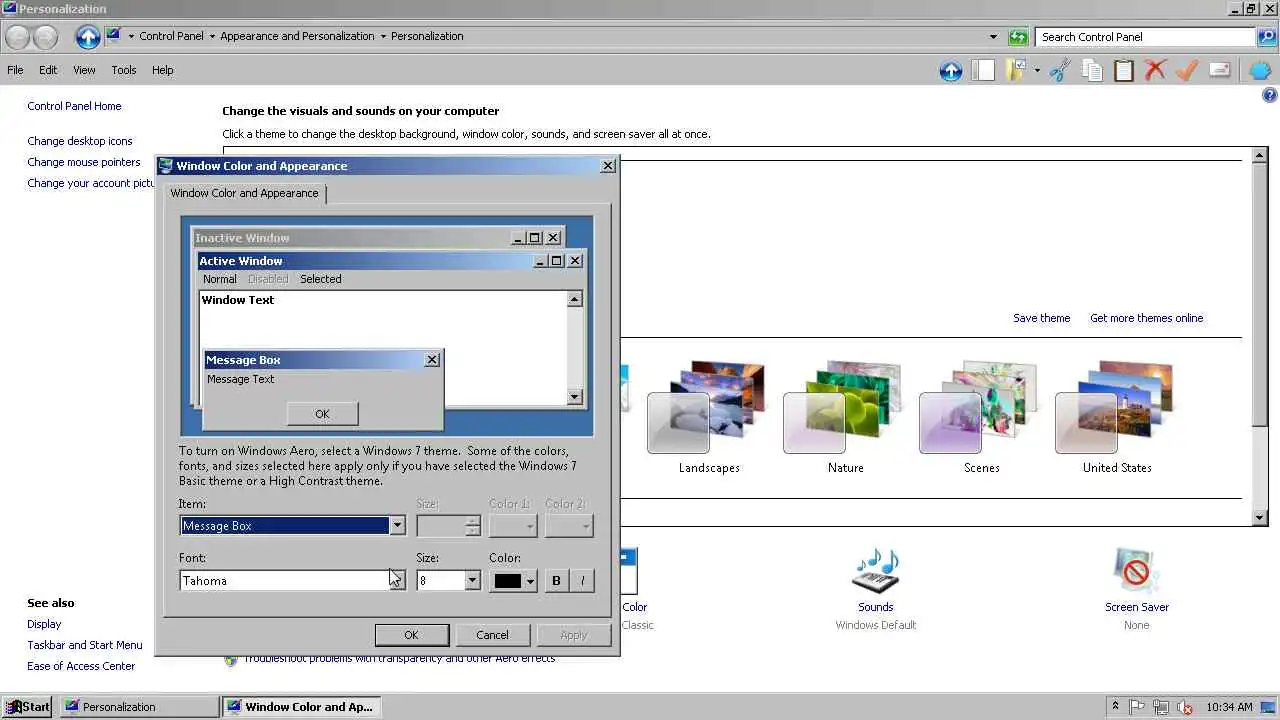
Task: Click Selected menu item in preview
Action: (x=321, y=279)
